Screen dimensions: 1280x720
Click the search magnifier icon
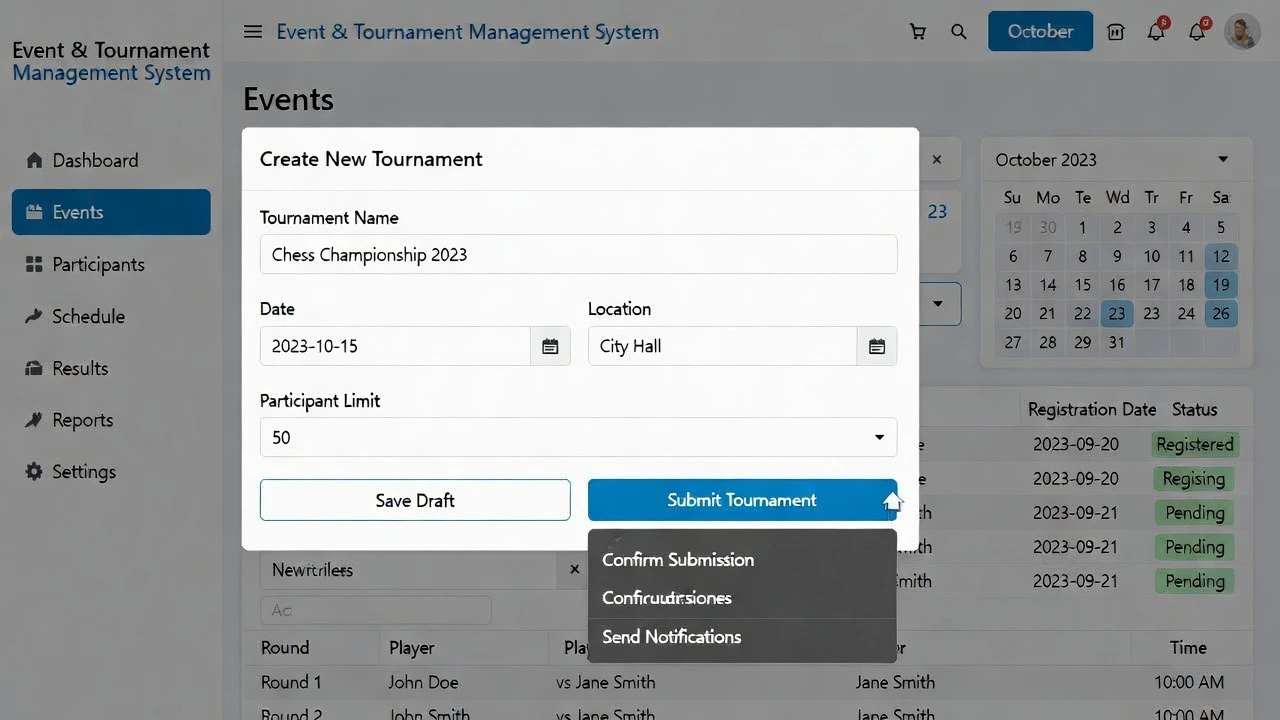click(959, 31)
